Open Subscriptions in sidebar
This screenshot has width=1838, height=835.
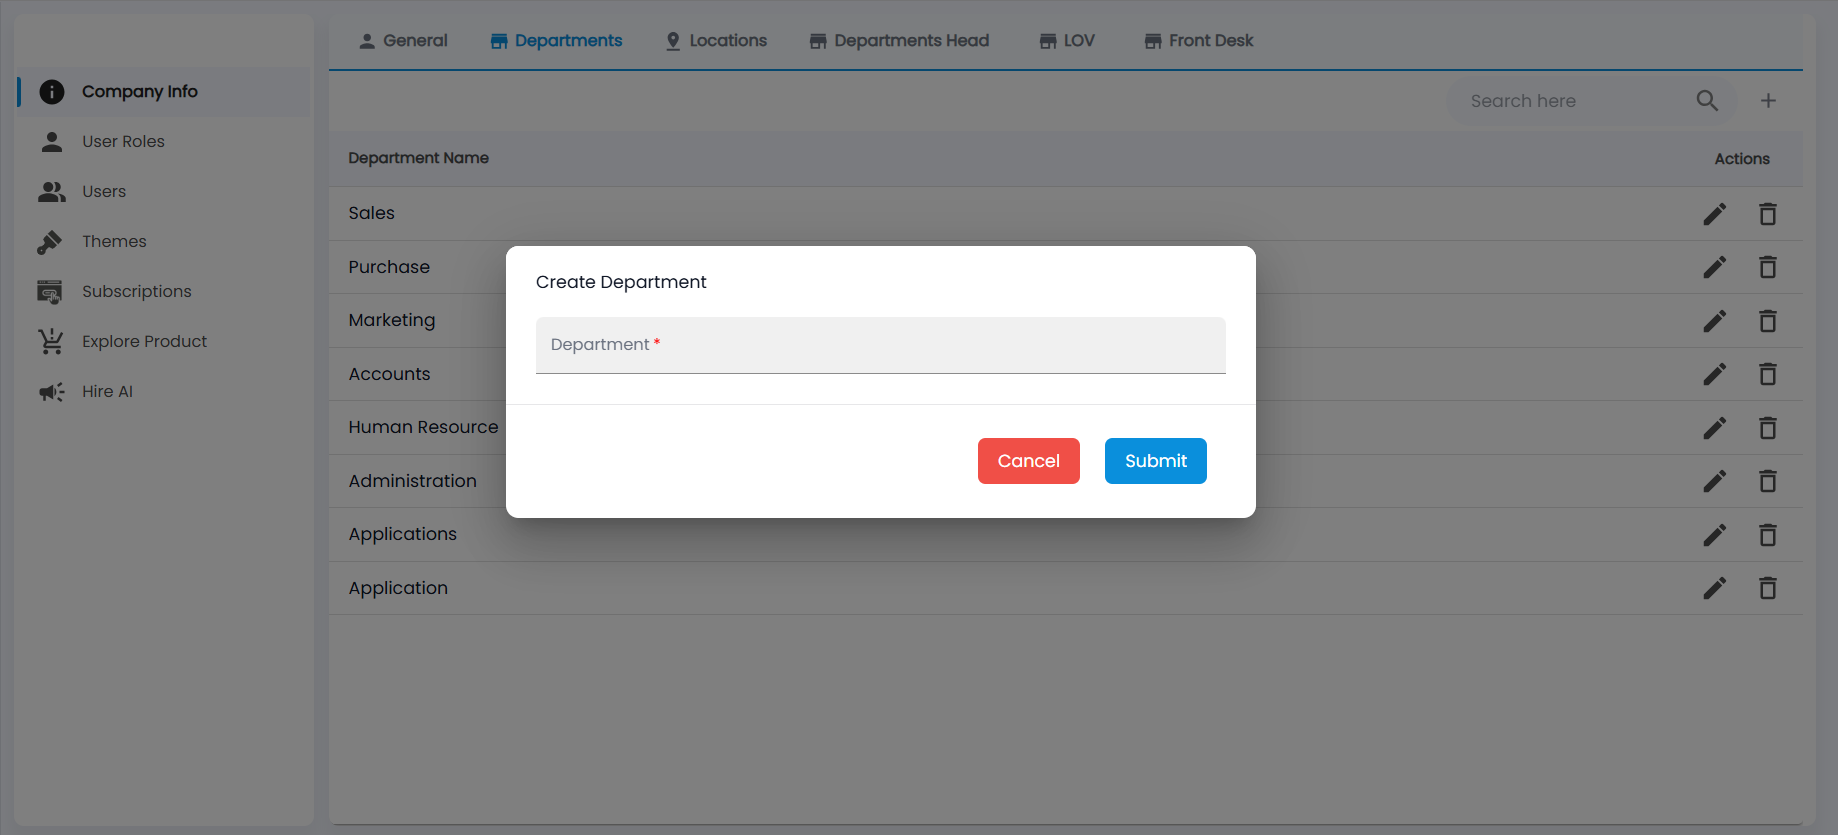(163, 292)
